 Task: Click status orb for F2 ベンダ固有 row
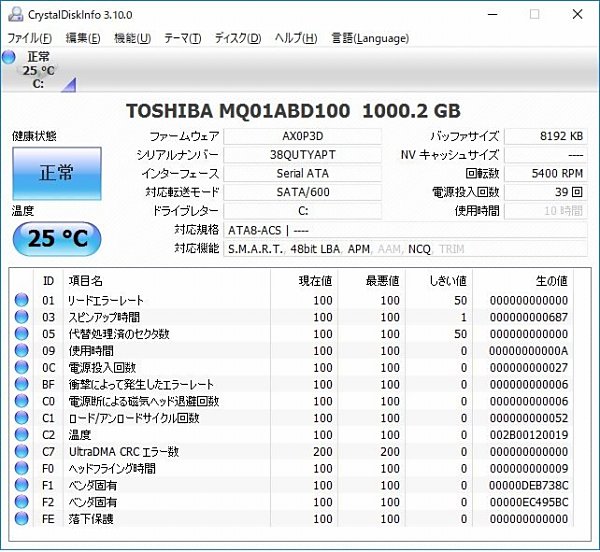[x=22, y=502]
